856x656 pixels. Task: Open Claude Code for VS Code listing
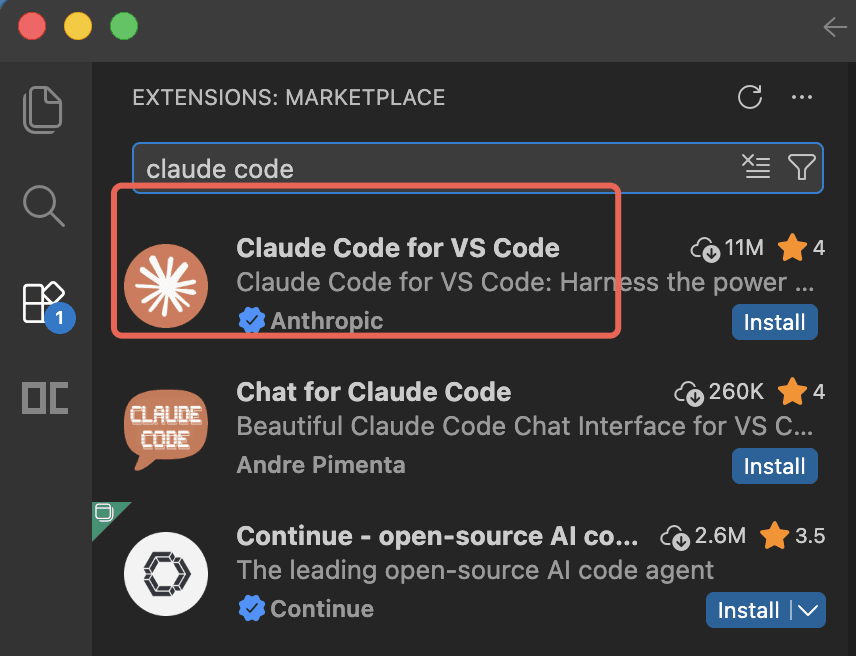click(398, 248)
